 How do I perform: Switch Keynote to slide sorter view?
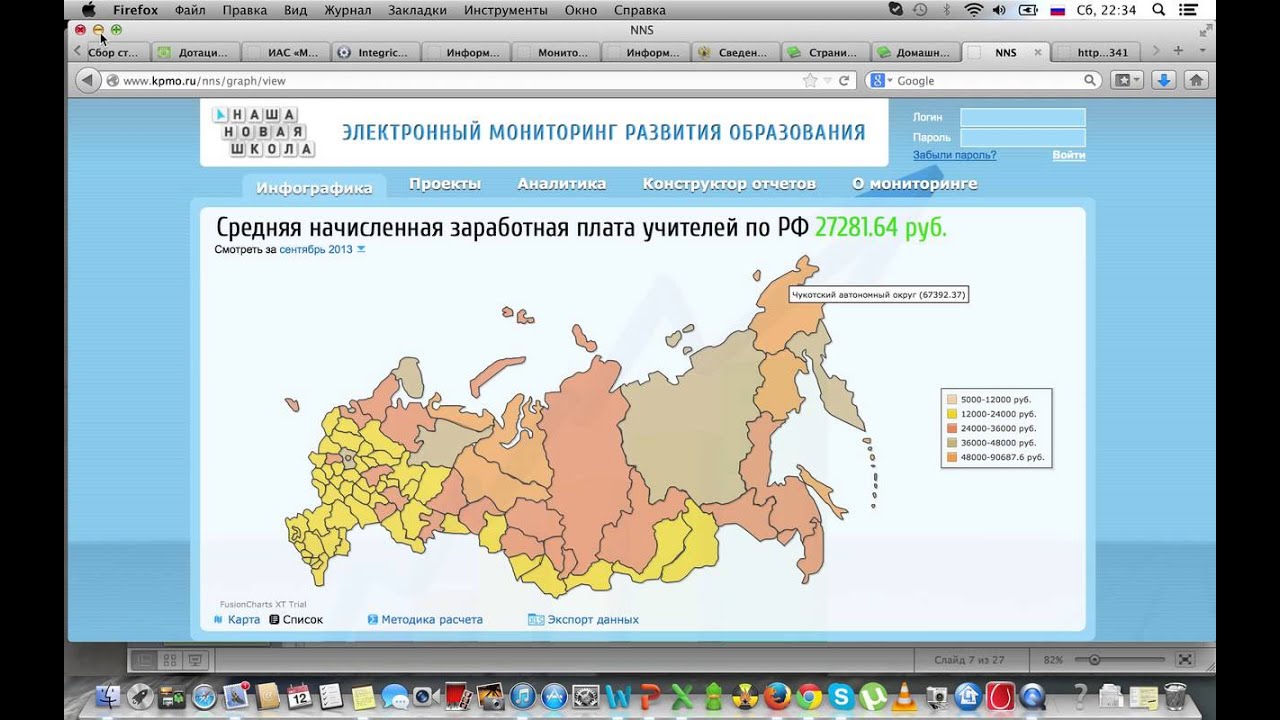point(169,660)
